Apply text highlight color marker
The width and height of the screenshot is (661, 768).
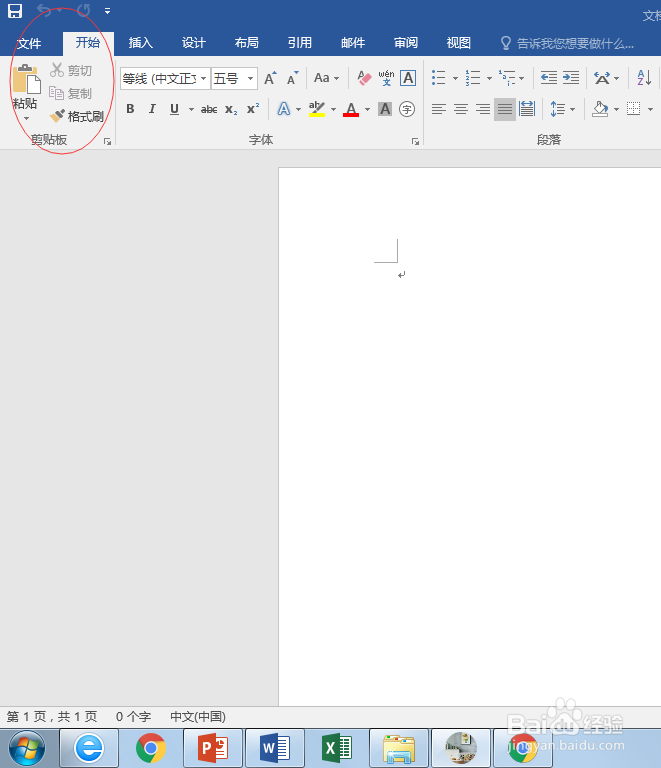pyautogui.click(x=317, y=109)
